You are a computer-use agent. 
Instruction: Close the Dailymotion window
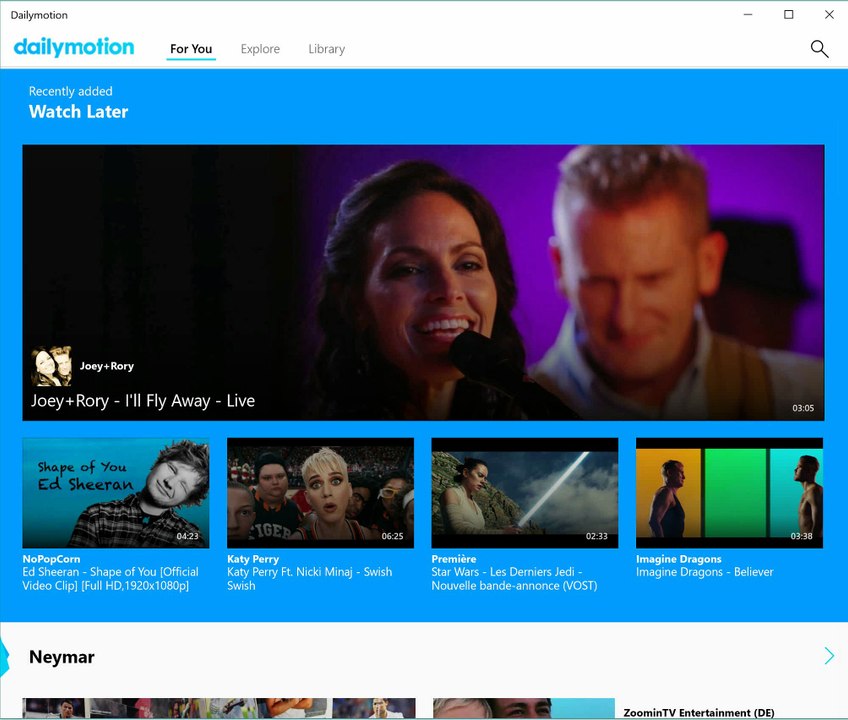pyautogui.click(x=829, y=15)
